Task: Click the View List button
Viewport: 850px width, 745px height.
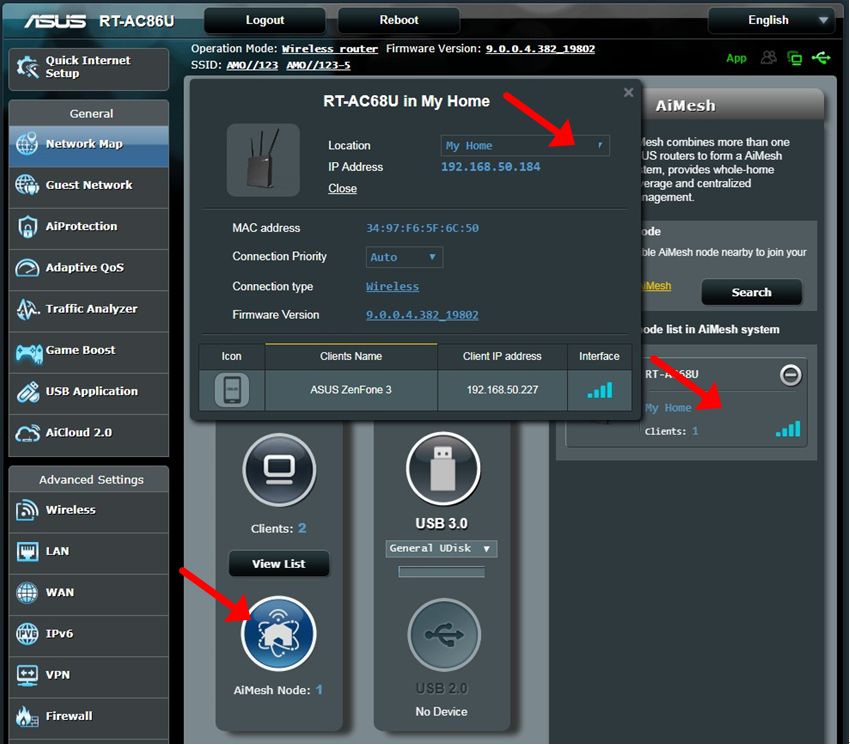Action: [279, 564]
